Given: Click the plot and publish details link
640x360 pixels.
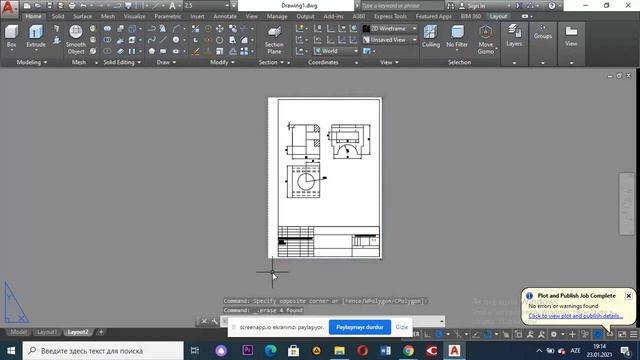Looking at the screenshot, I should click(x=576, y=316).
